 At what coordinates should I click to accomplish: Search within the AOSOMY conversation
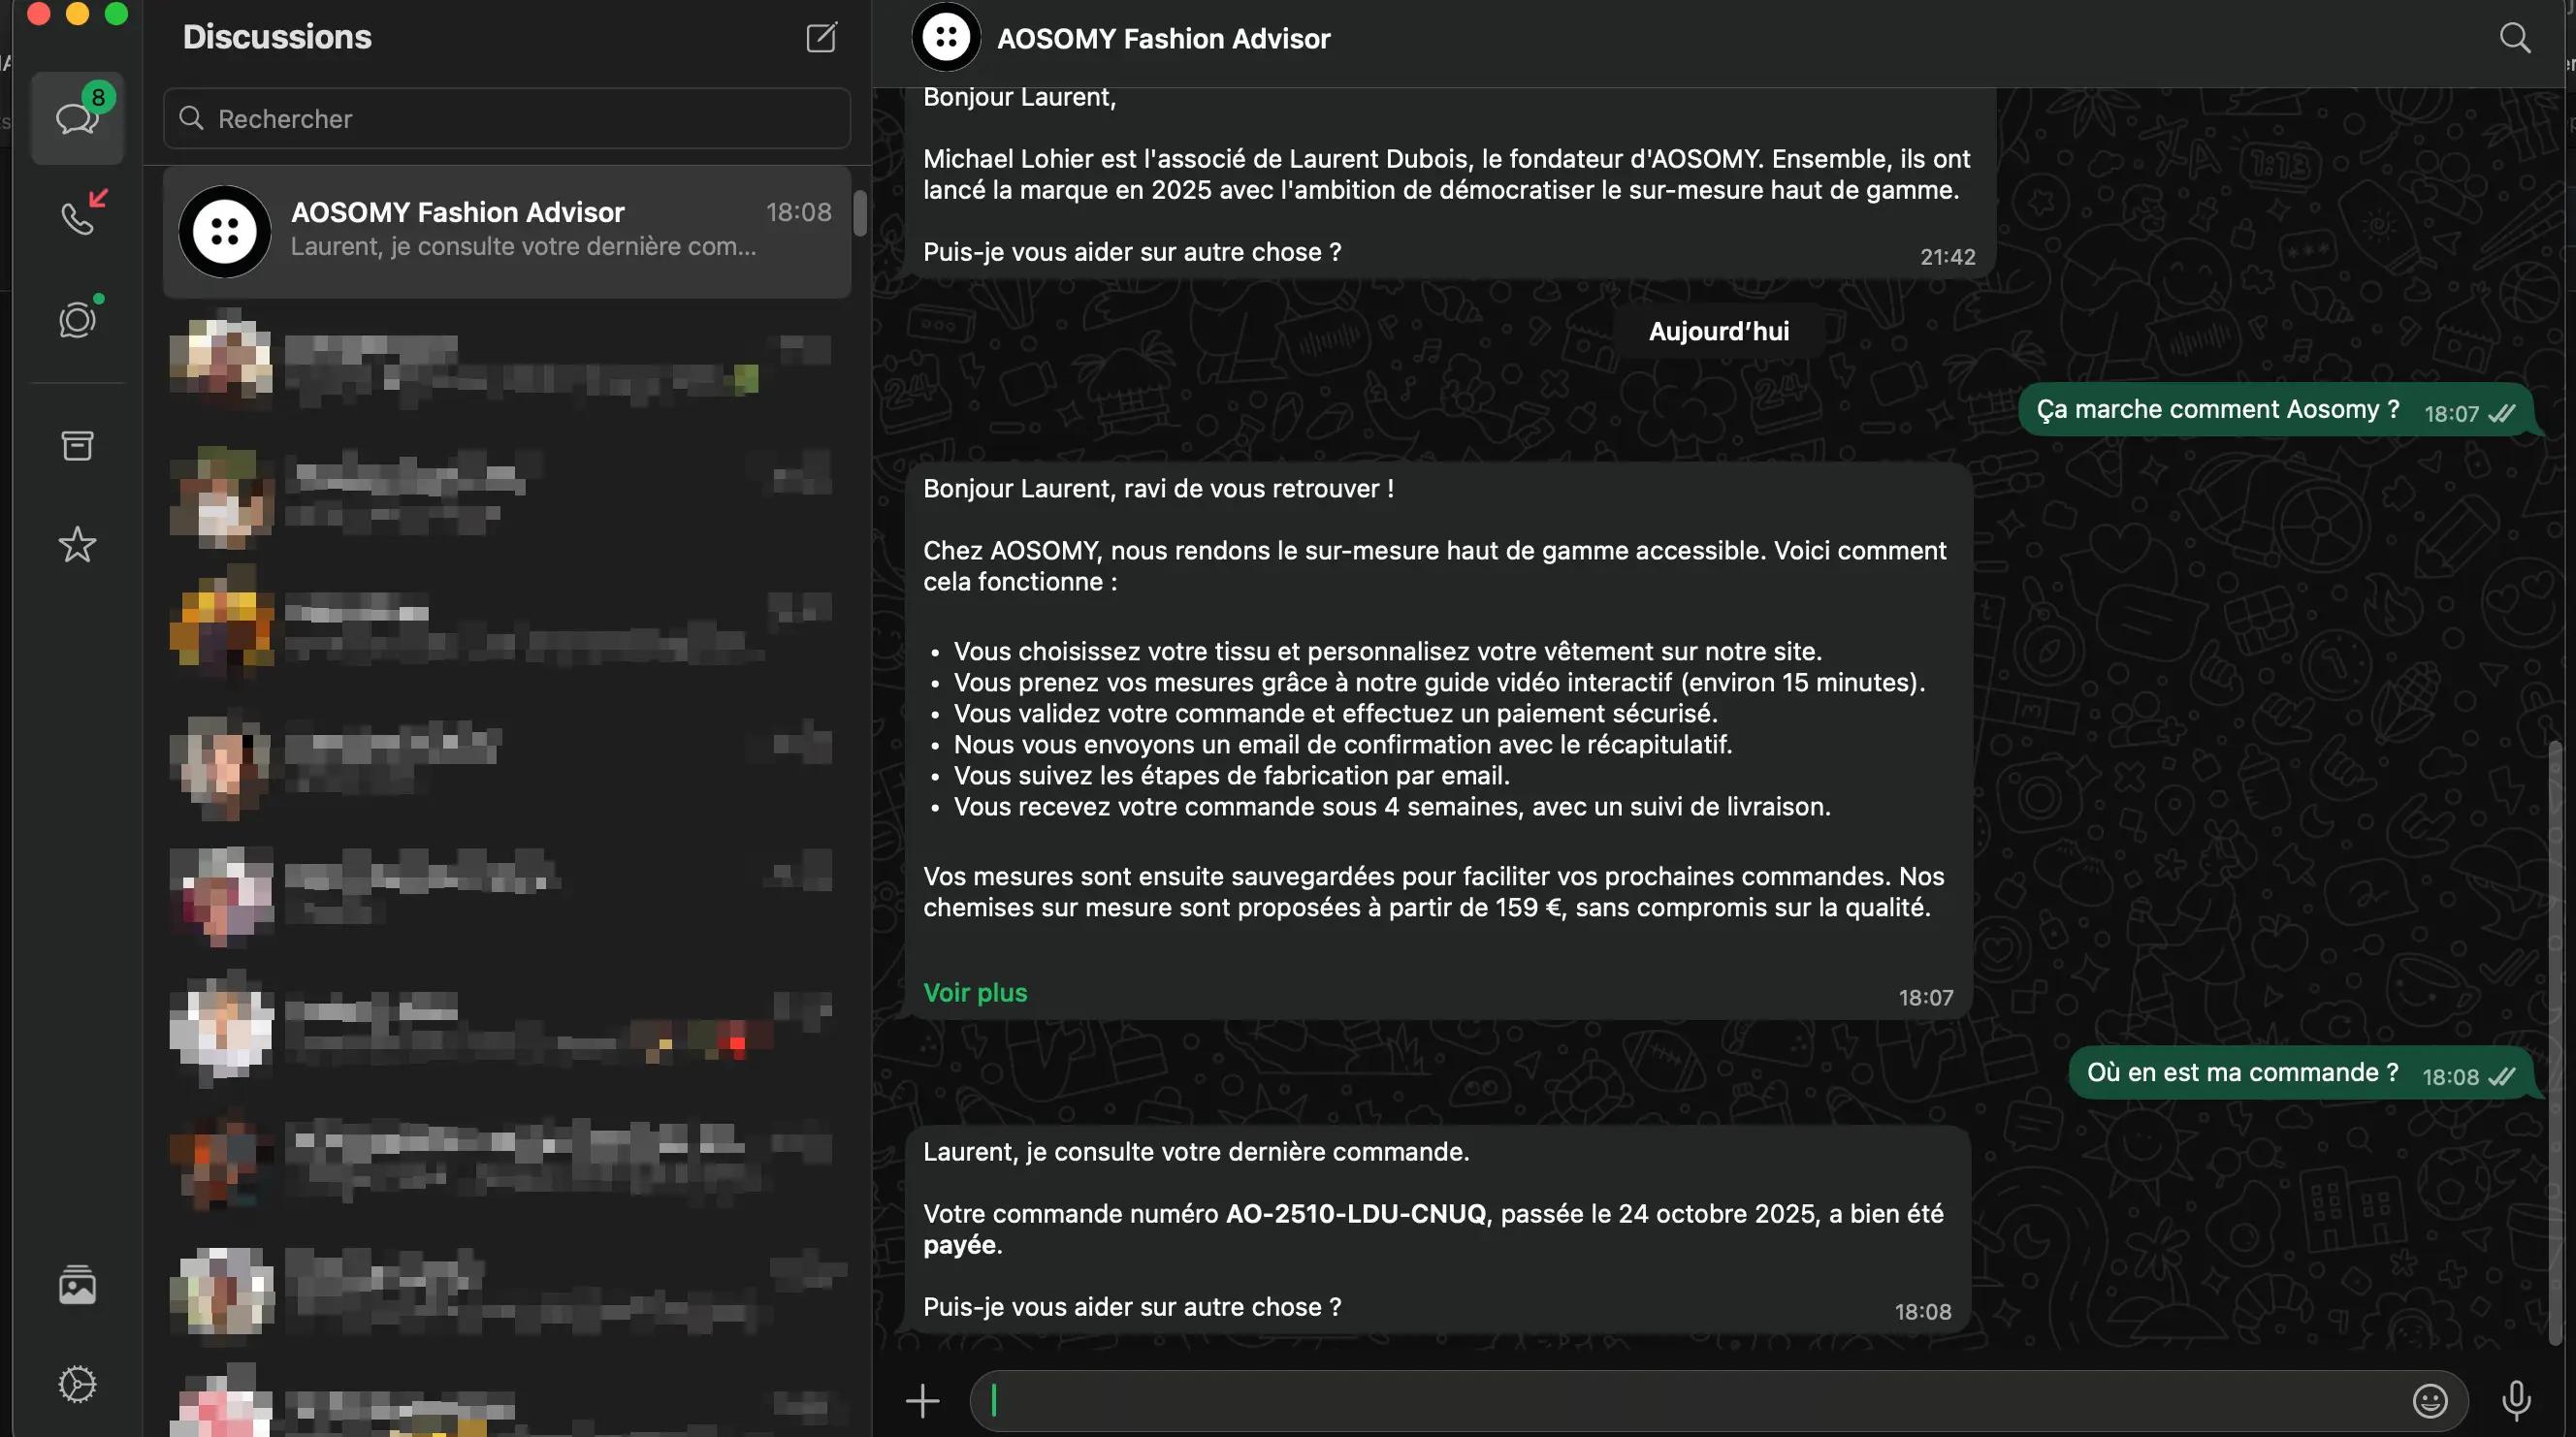pyautogui.click(x=2514, y=38)
